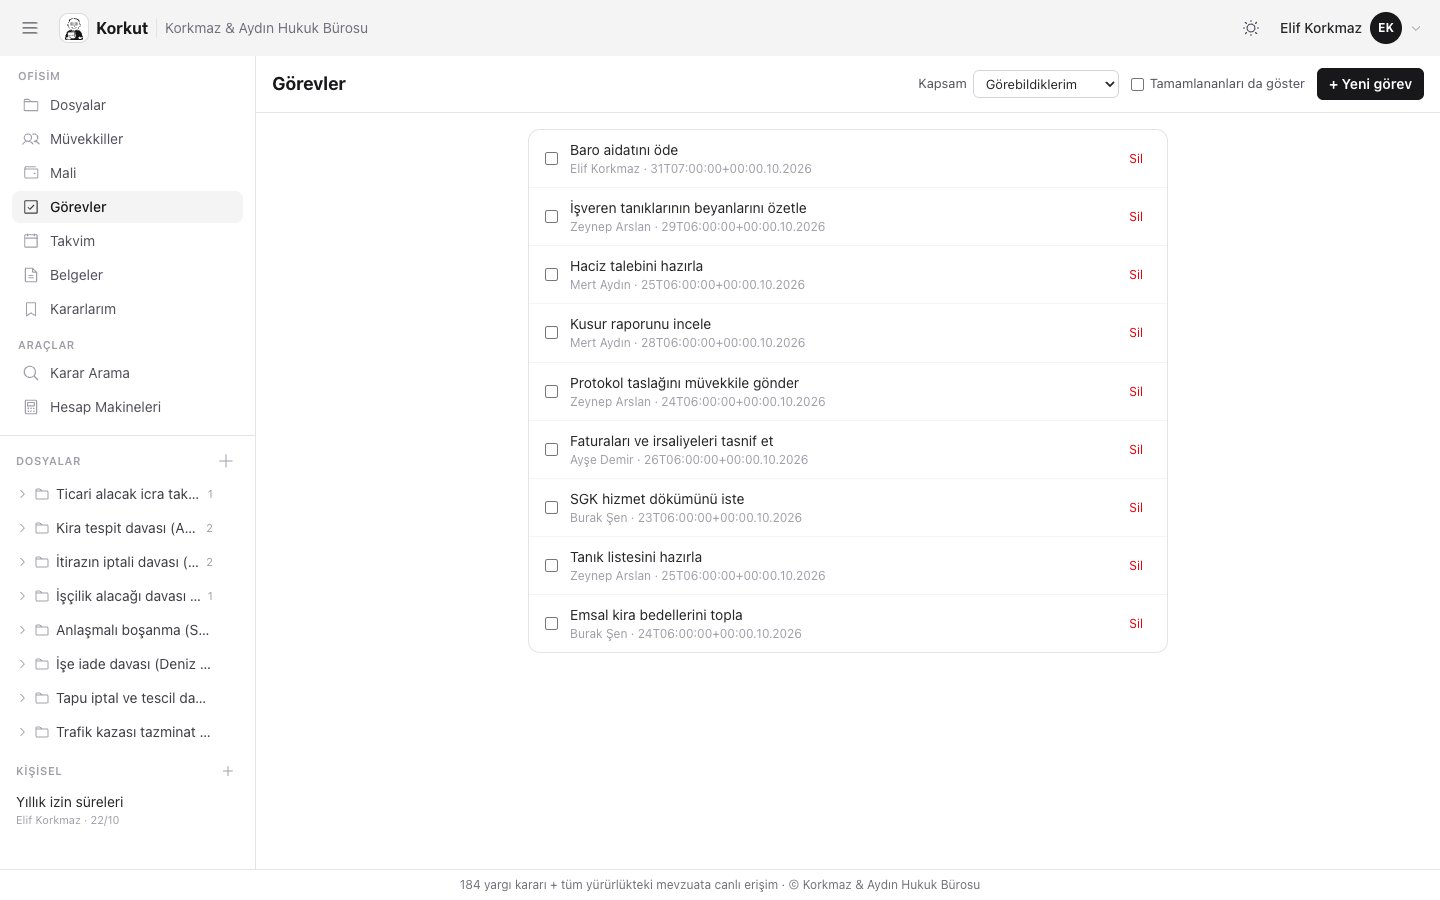Click the Karar Arama magnifier icon
Screen dimensions: 1440x900
[31, 373]
